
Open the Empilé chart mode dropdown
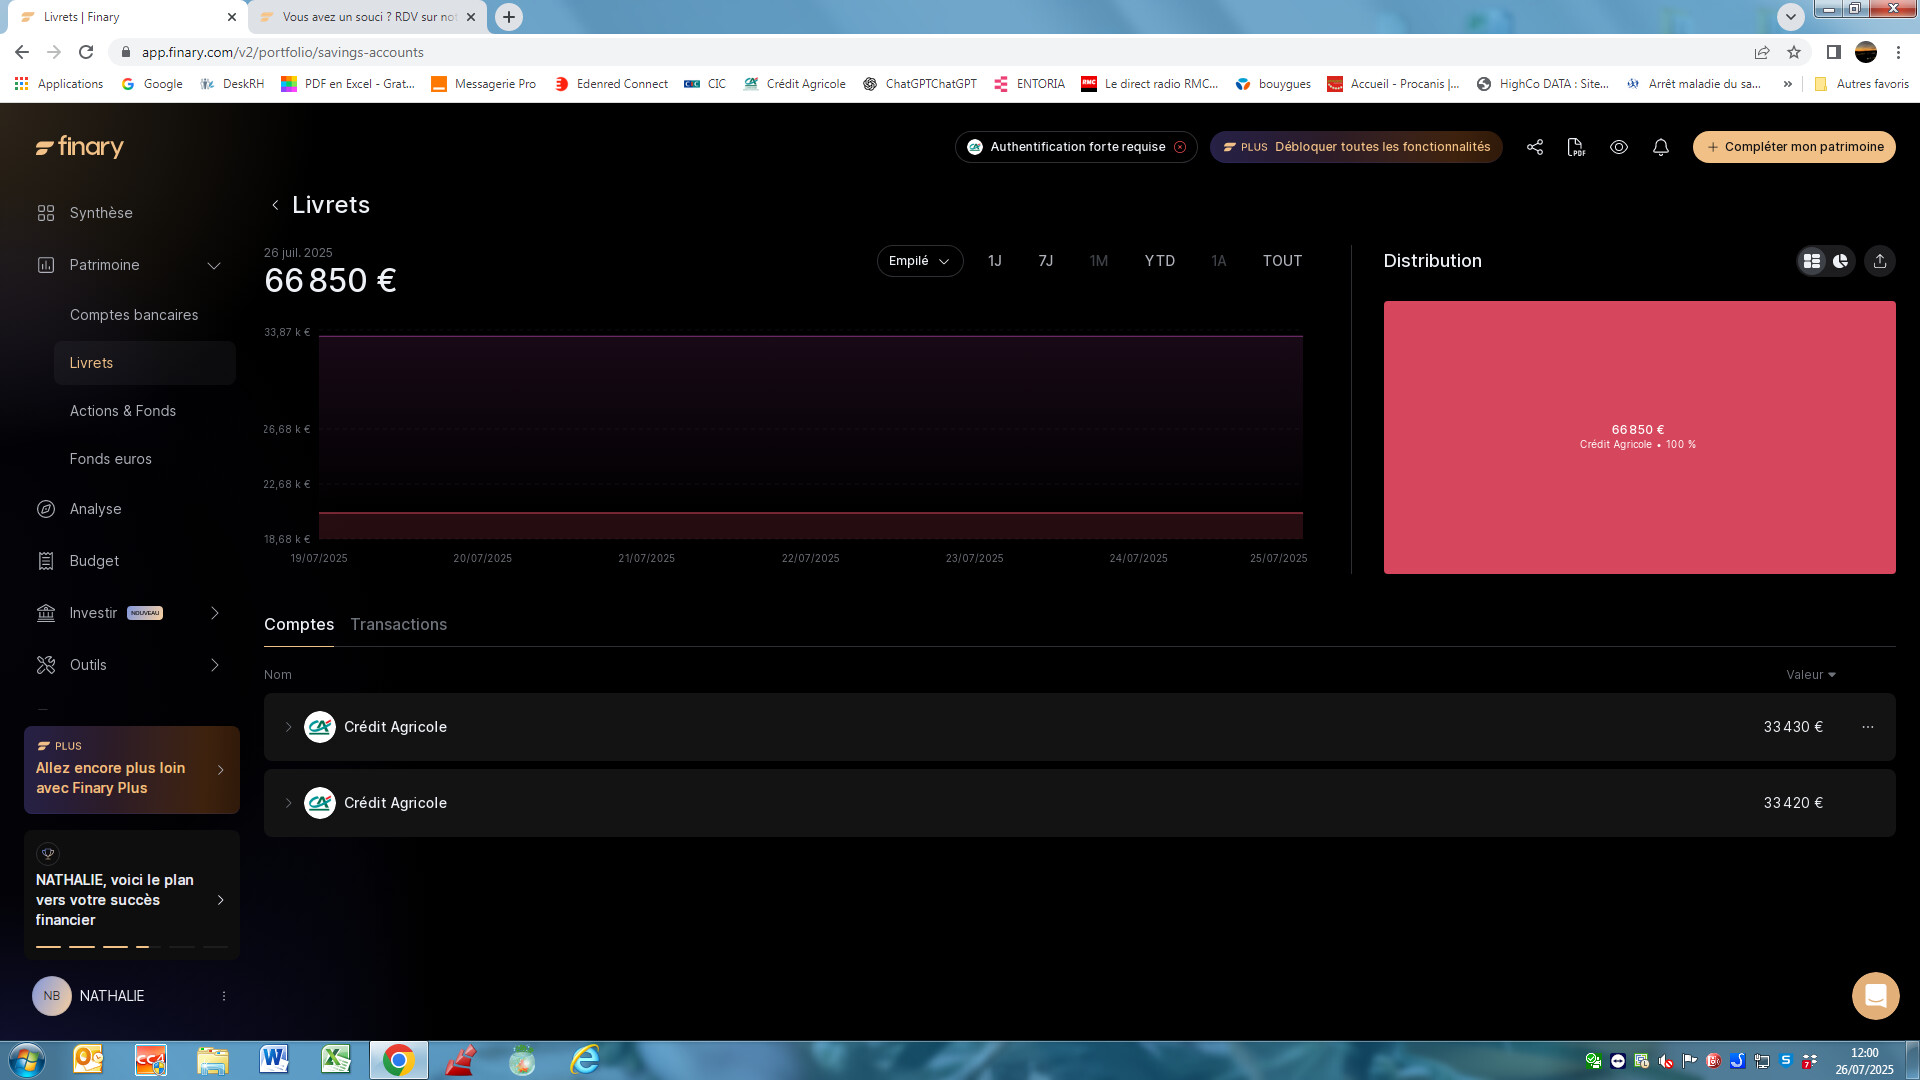tap(919, 261)
